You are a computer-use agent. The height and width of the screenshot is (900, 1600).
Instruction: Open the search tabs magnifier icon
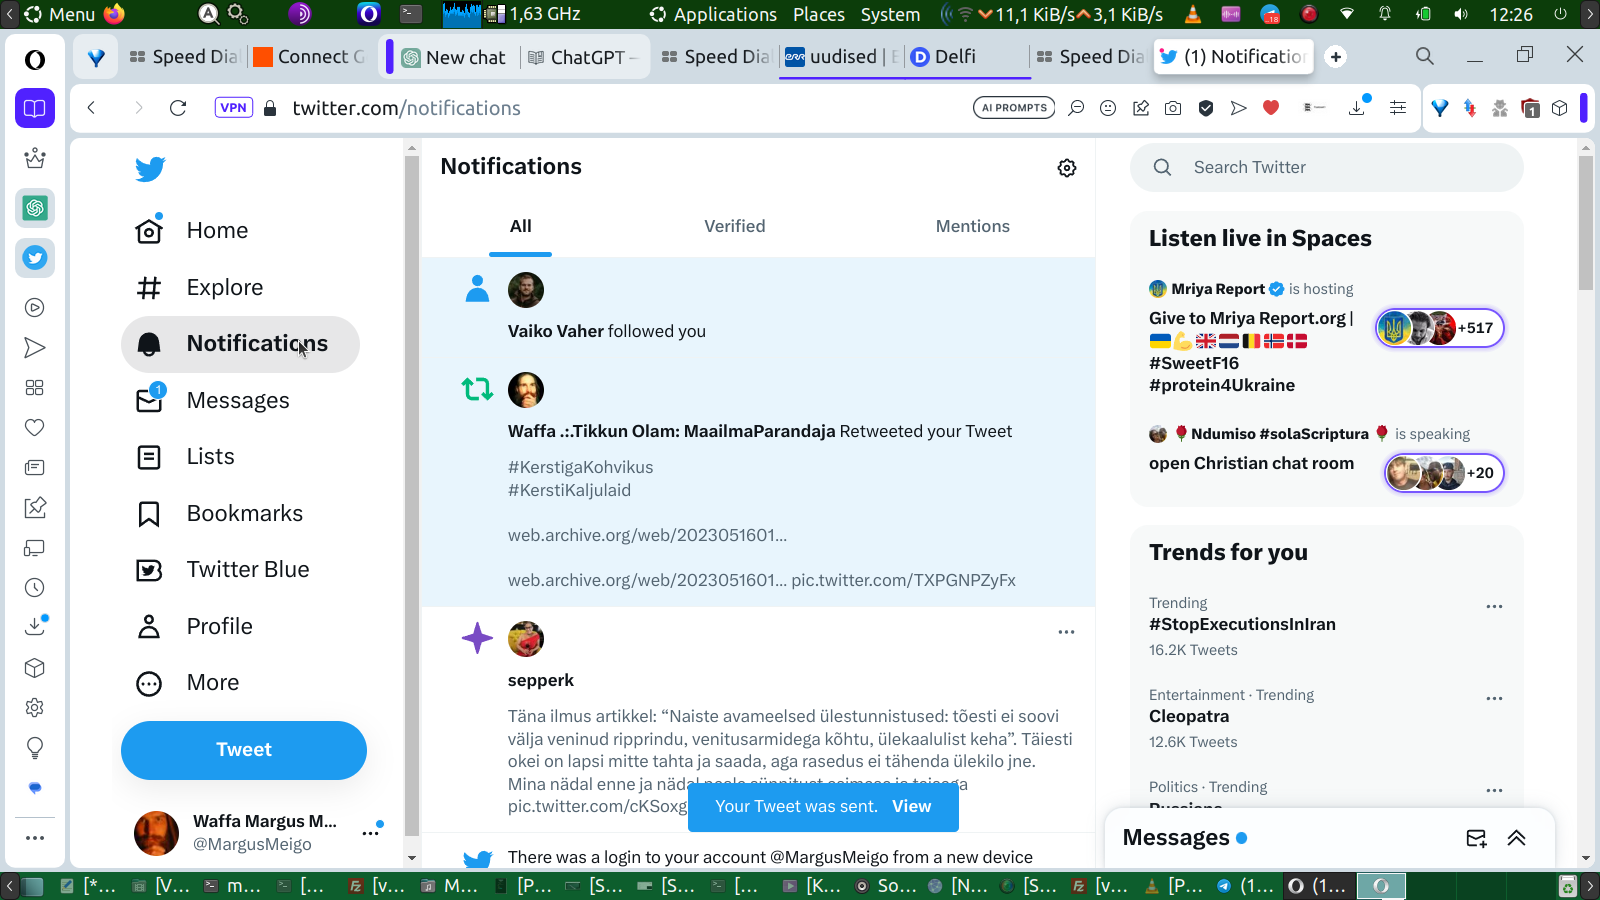tap(1425, 57)
